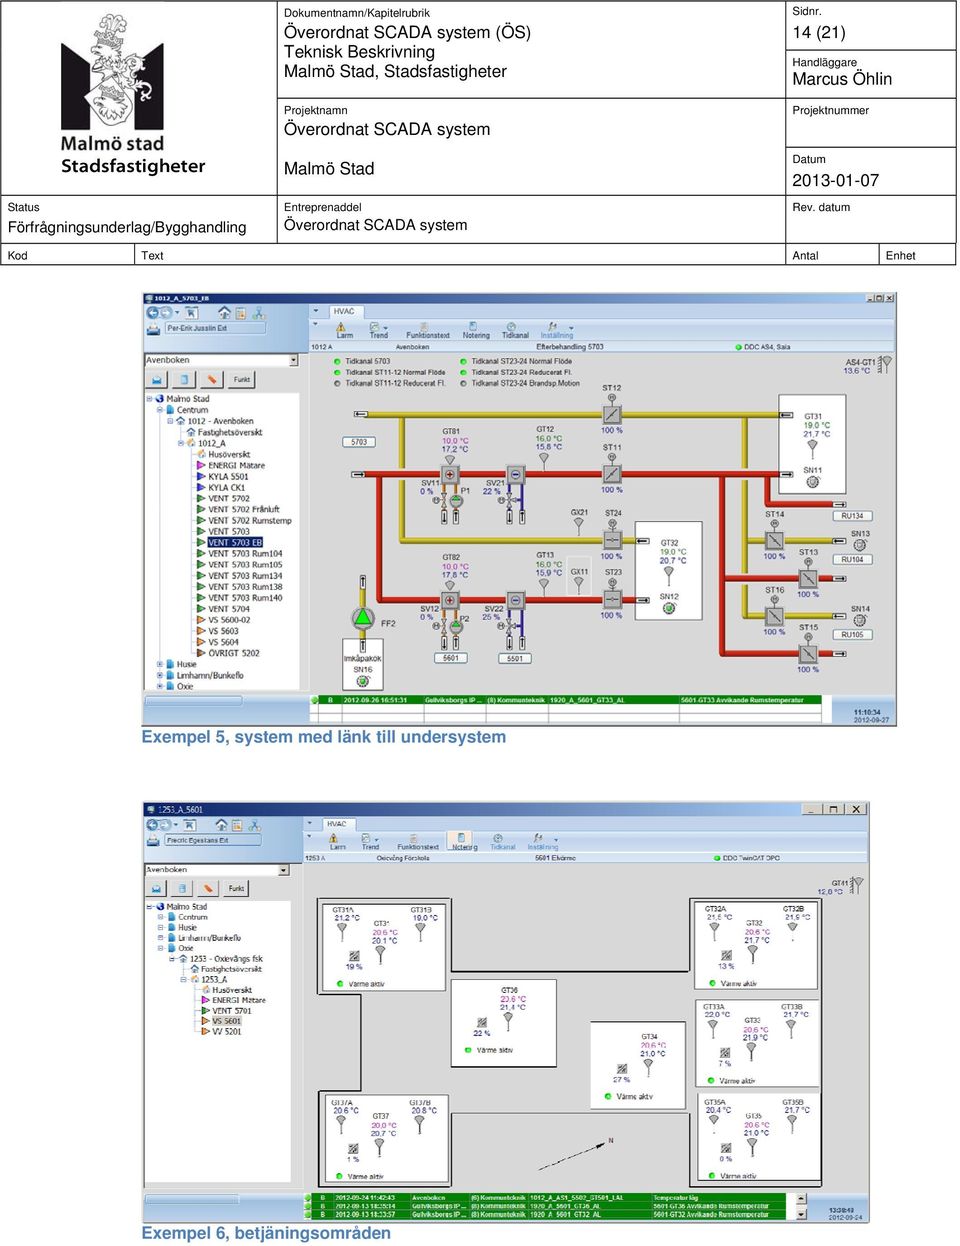Expand Oxie in the 1012_A_5703_EB tree
The height and width of the screenshot is (1246, 960).
[160, 686]
